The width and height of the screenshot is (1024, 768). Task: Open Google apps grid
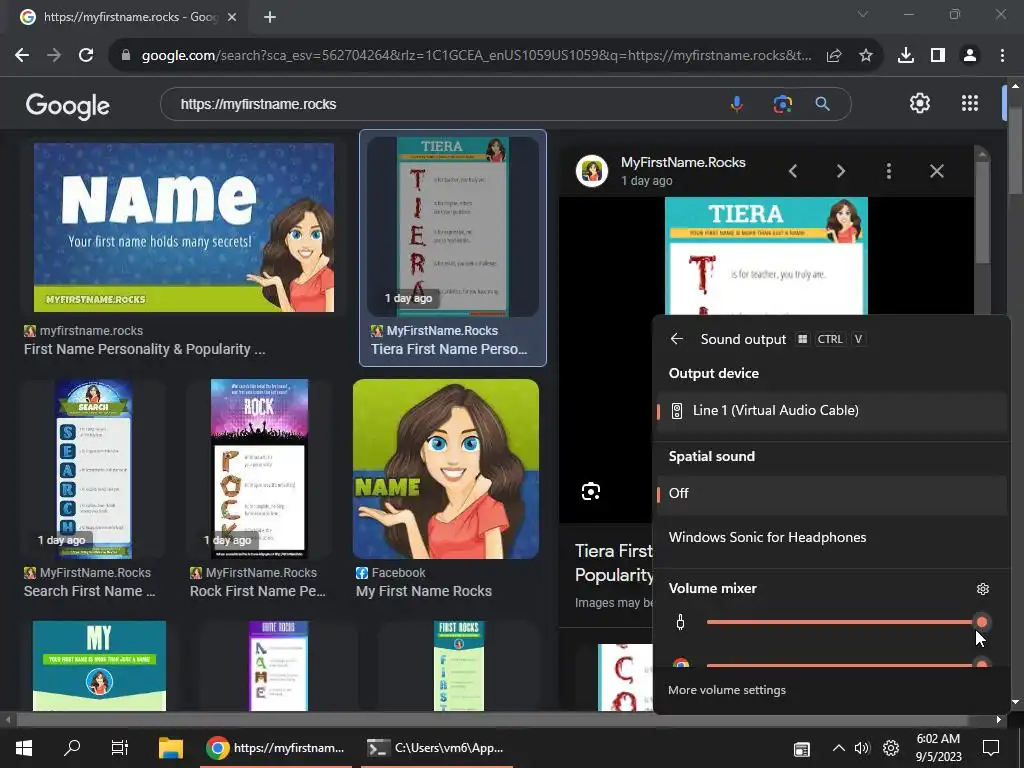tap(970, 103)
